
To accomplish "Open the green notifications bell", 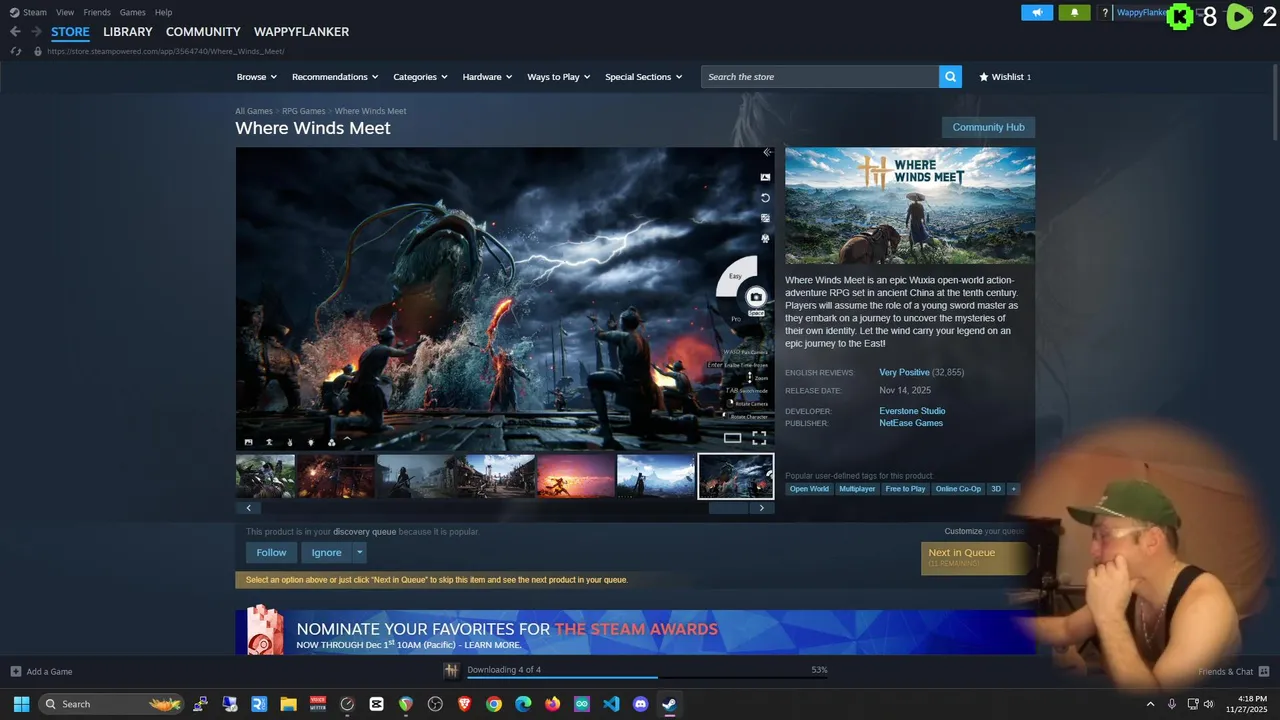I will click(x=1074, y=12).
